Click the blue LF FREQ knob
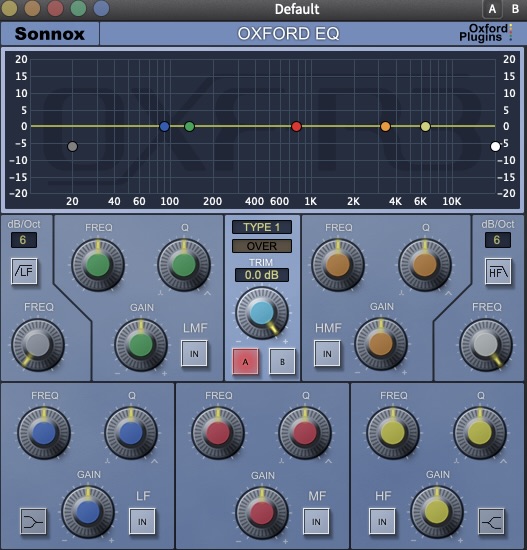527x550 pixels. 44,433
